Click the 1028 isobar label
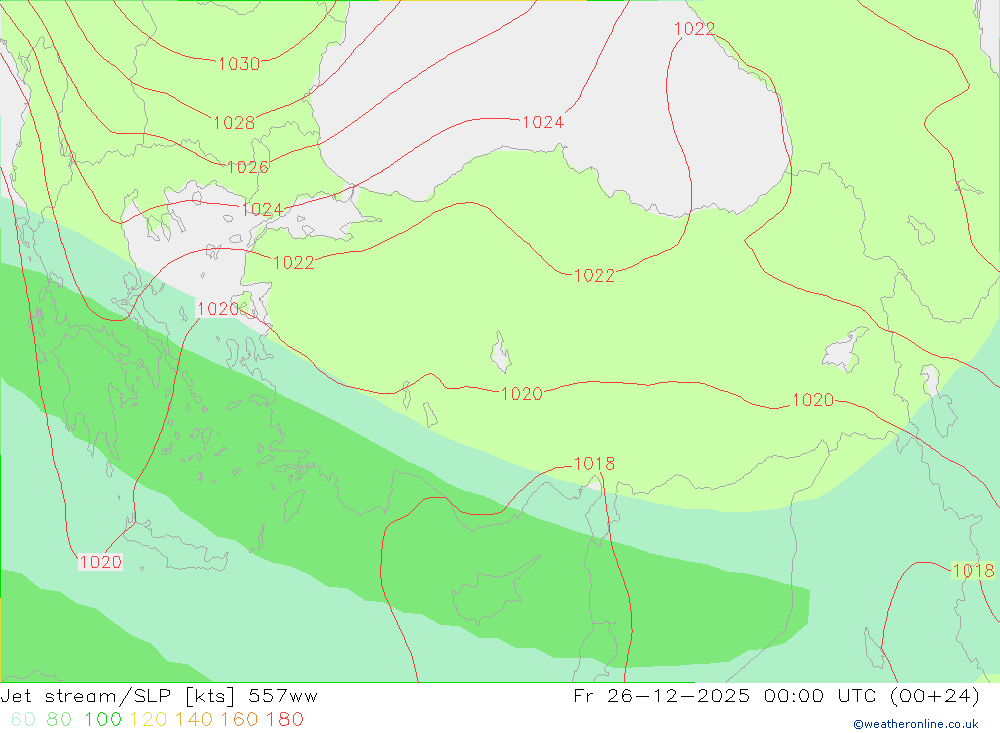The height and width of the screenshot is (733, 1000). click(x=234, y=122)
